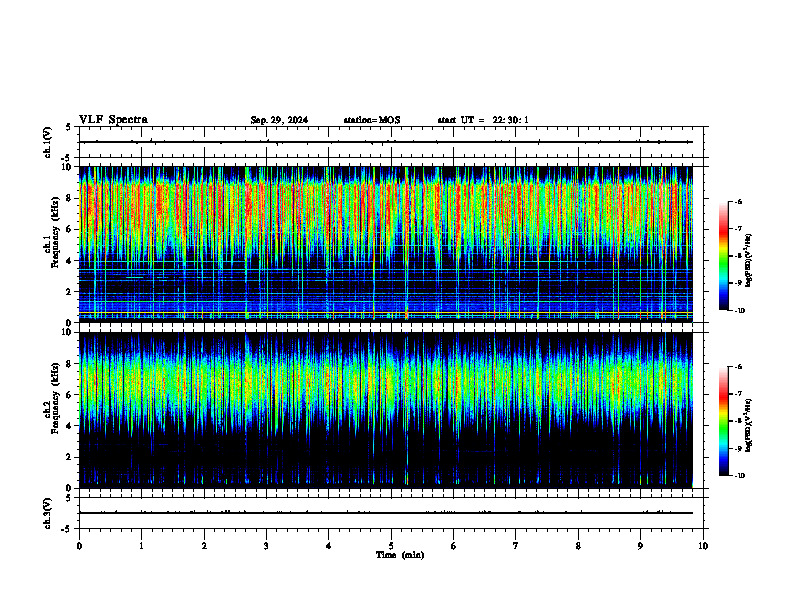The height and width of the screenshot is (612, 792).
Task: Click the '9' tick on time axis
Action: point(640,546)
